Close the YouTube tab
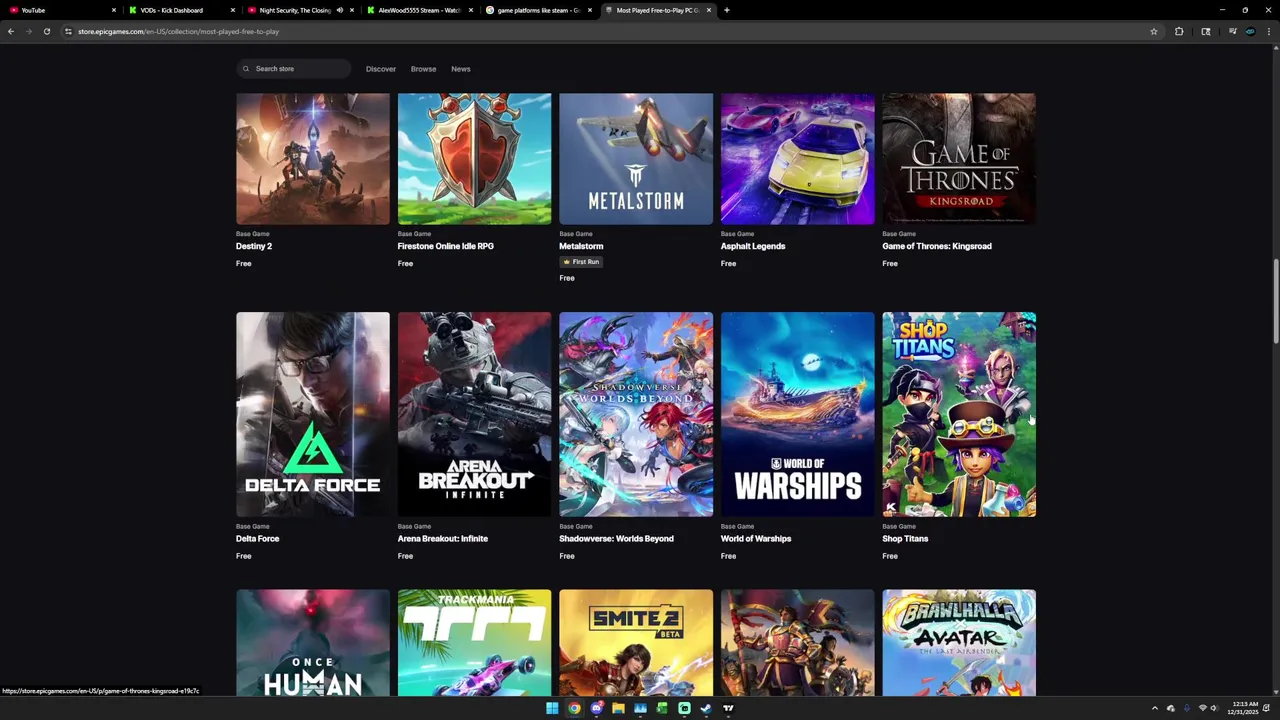The image size is (1280, 720). click(x=113, y=10)
